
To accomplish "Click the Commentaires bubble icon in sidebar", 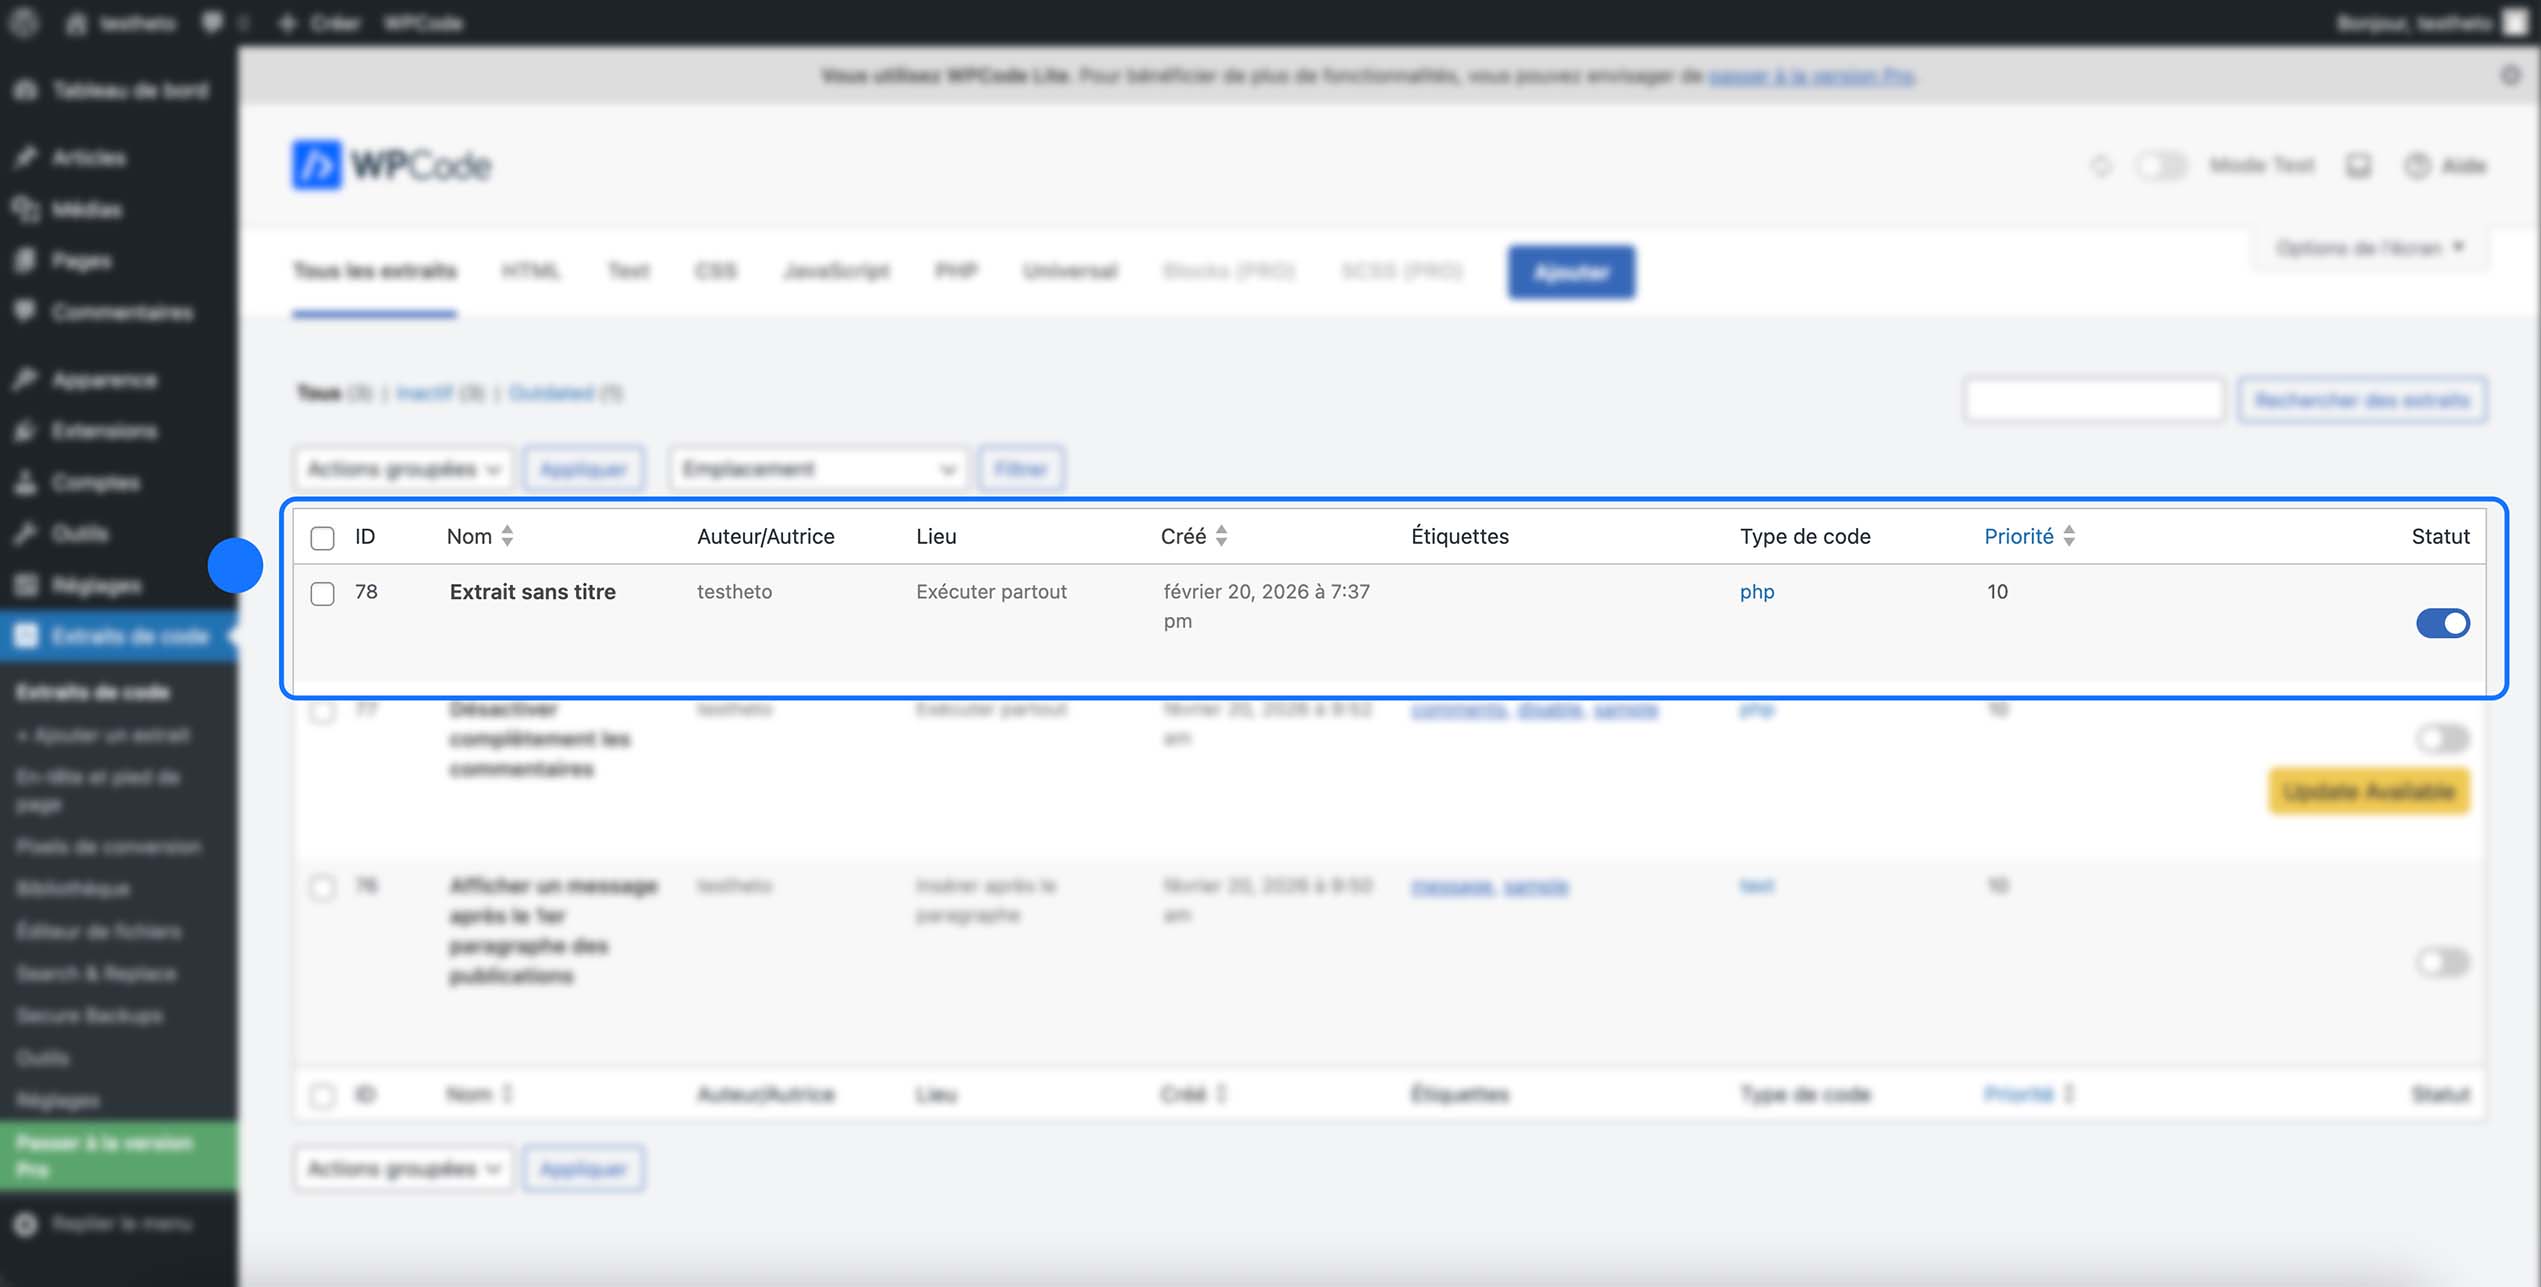I will click(x=26, y=312).
